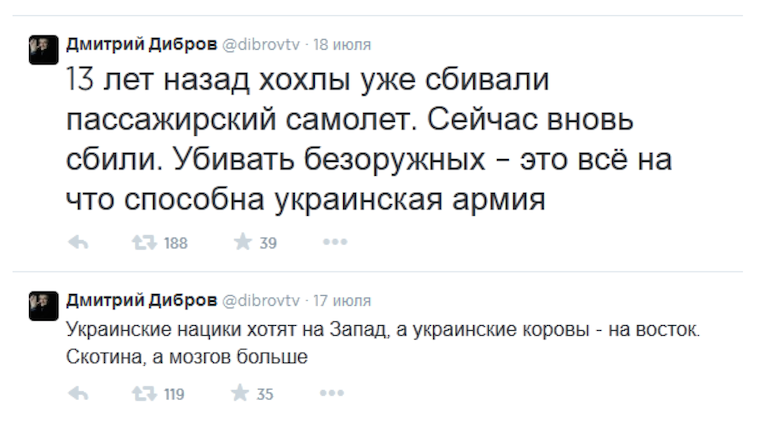Open @dibrovtv handle on the 18 июля tweet
The width and height of the screenshot is (763, 421).
click(x=255, y=44)
